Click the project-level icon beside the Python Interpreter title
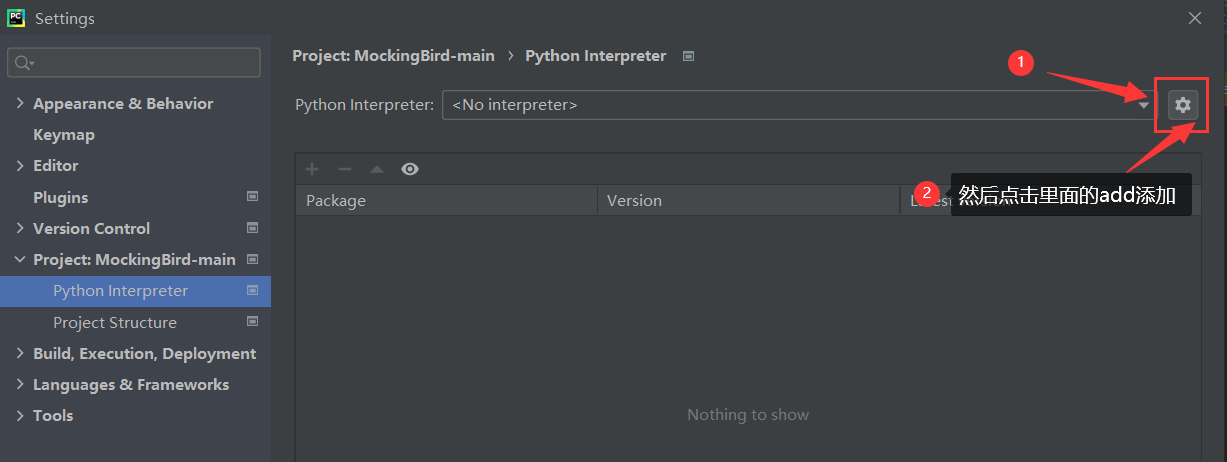 point(688,56)
